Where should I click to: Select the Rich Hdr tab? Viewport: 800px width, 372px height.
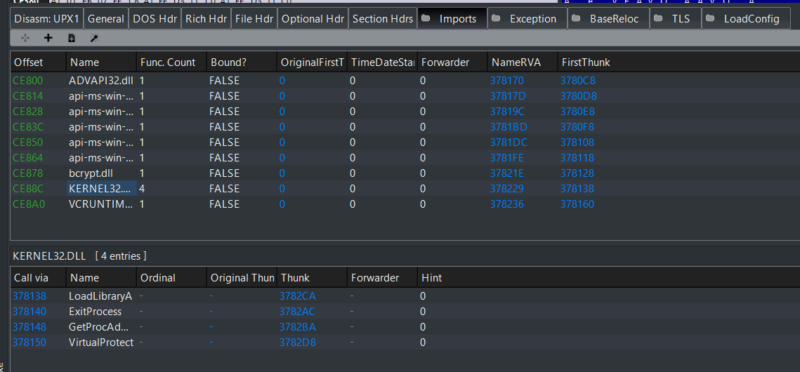click(206, 19)
